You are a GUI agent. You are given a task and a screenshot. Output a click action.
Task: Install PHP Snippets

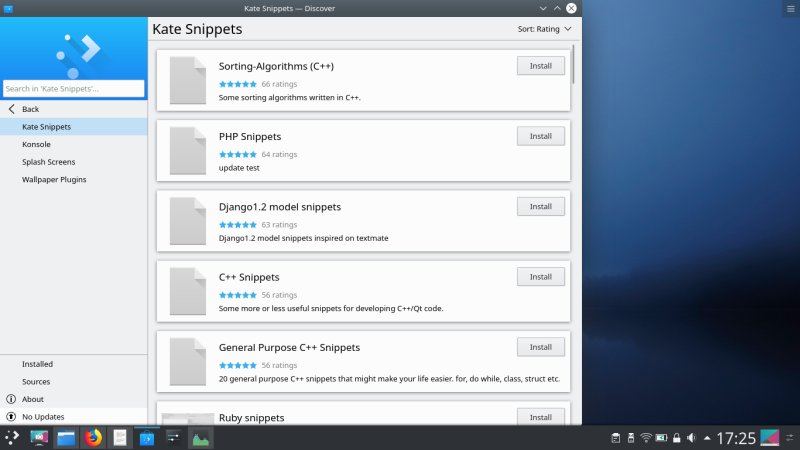point(541,136)
